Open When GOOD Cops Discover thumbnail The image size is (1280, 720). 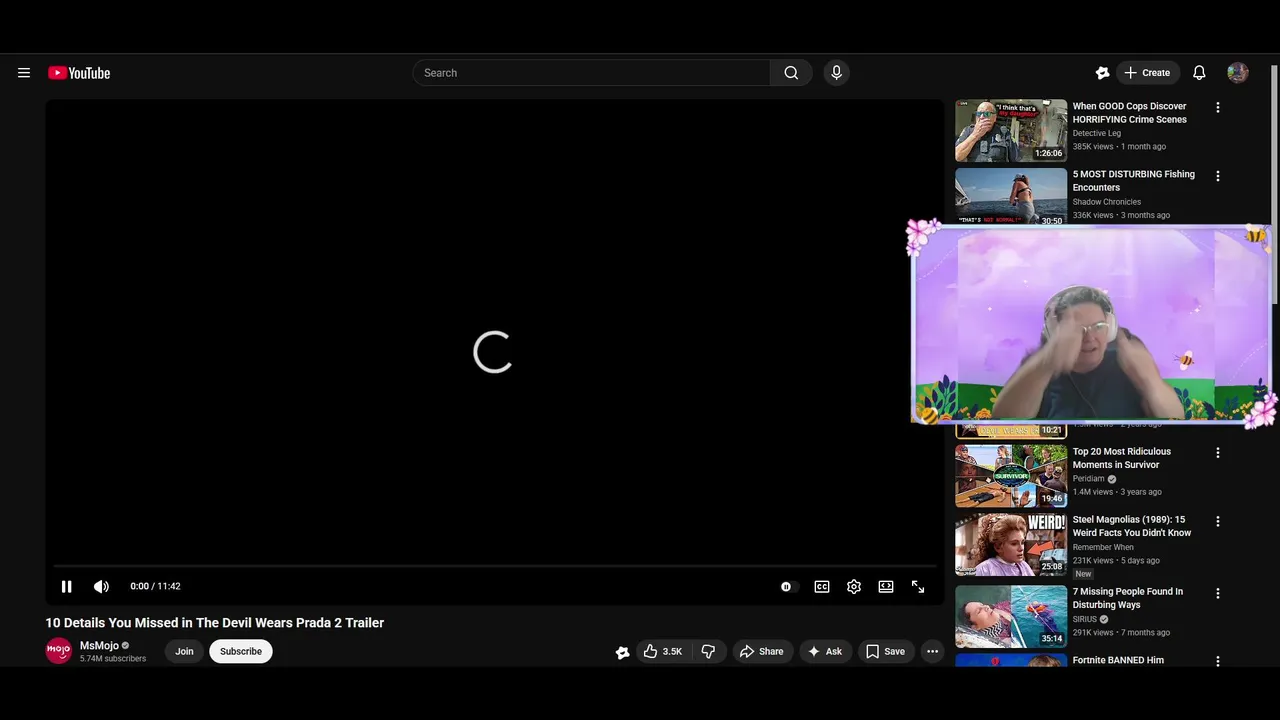click(1011, 130)
